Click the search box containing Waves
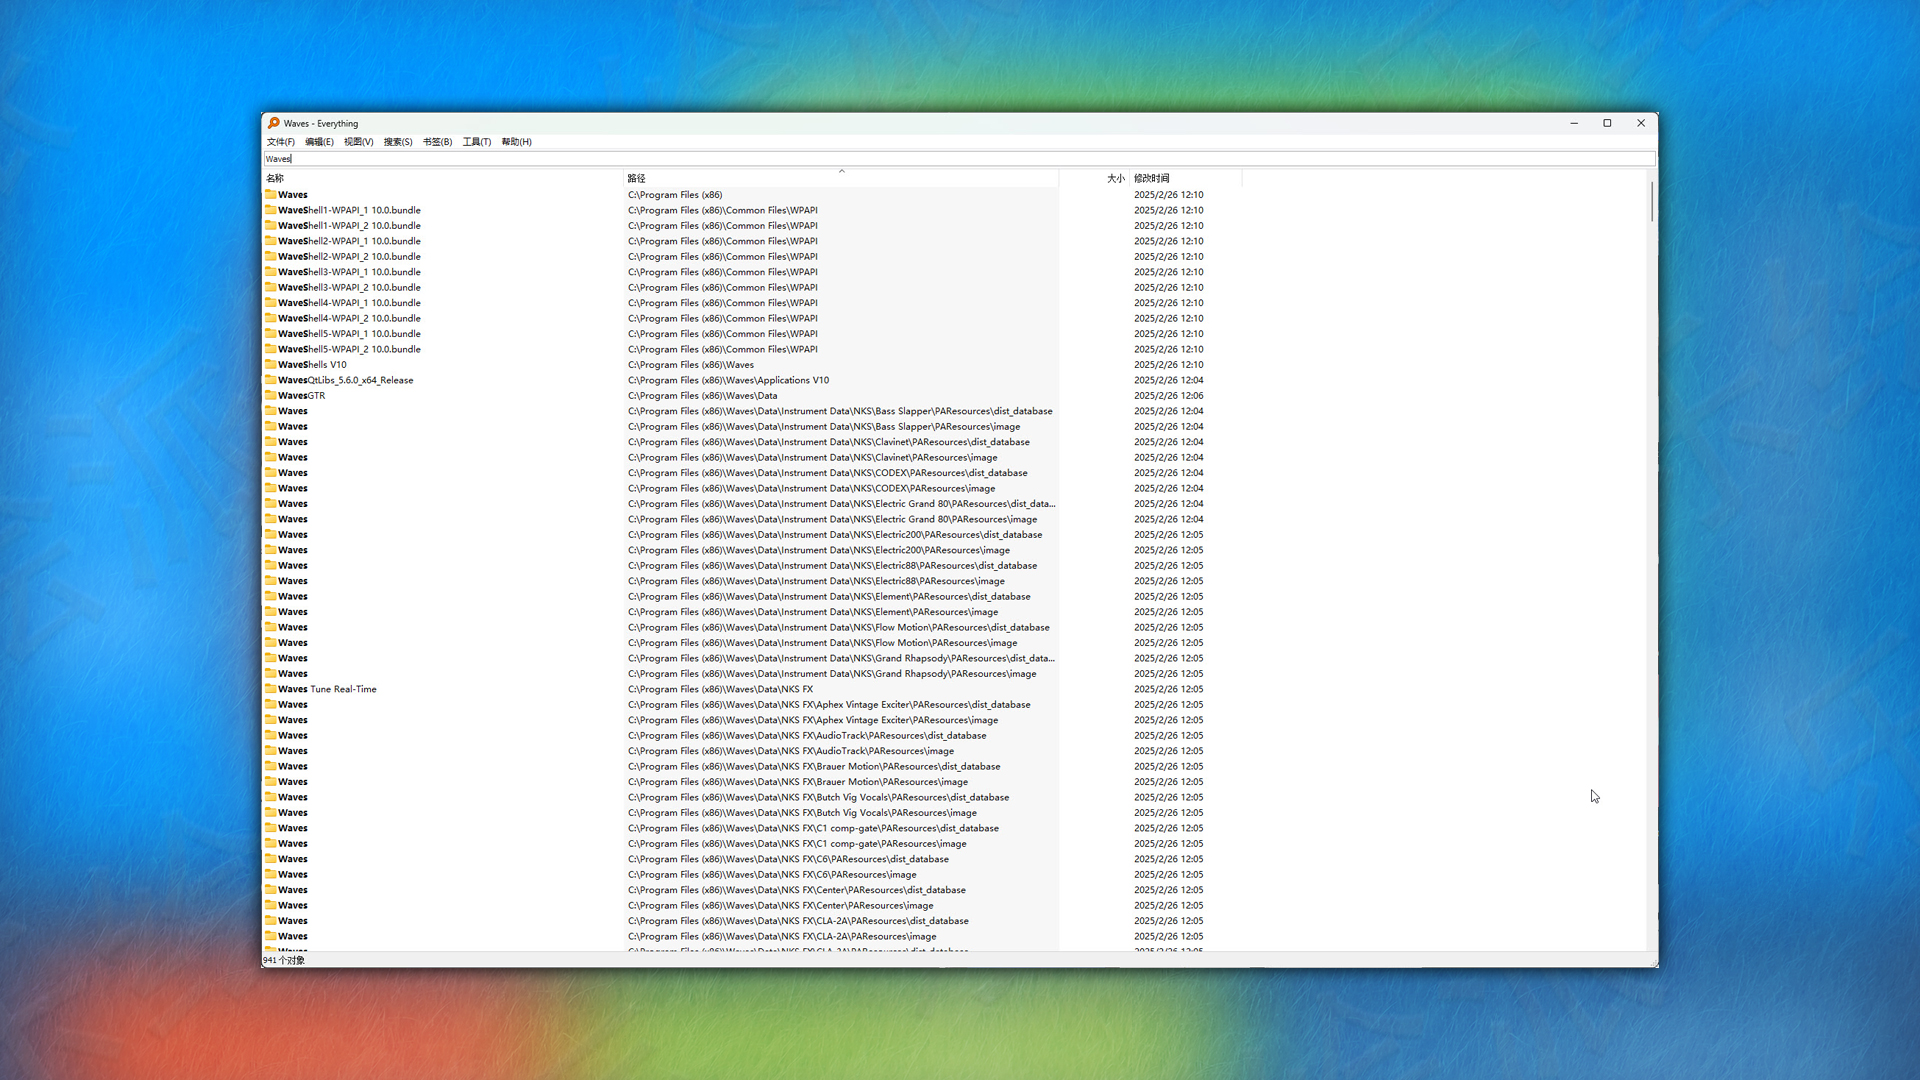This screenshot has width=1920, height=1080. click(x=959, y=159)
